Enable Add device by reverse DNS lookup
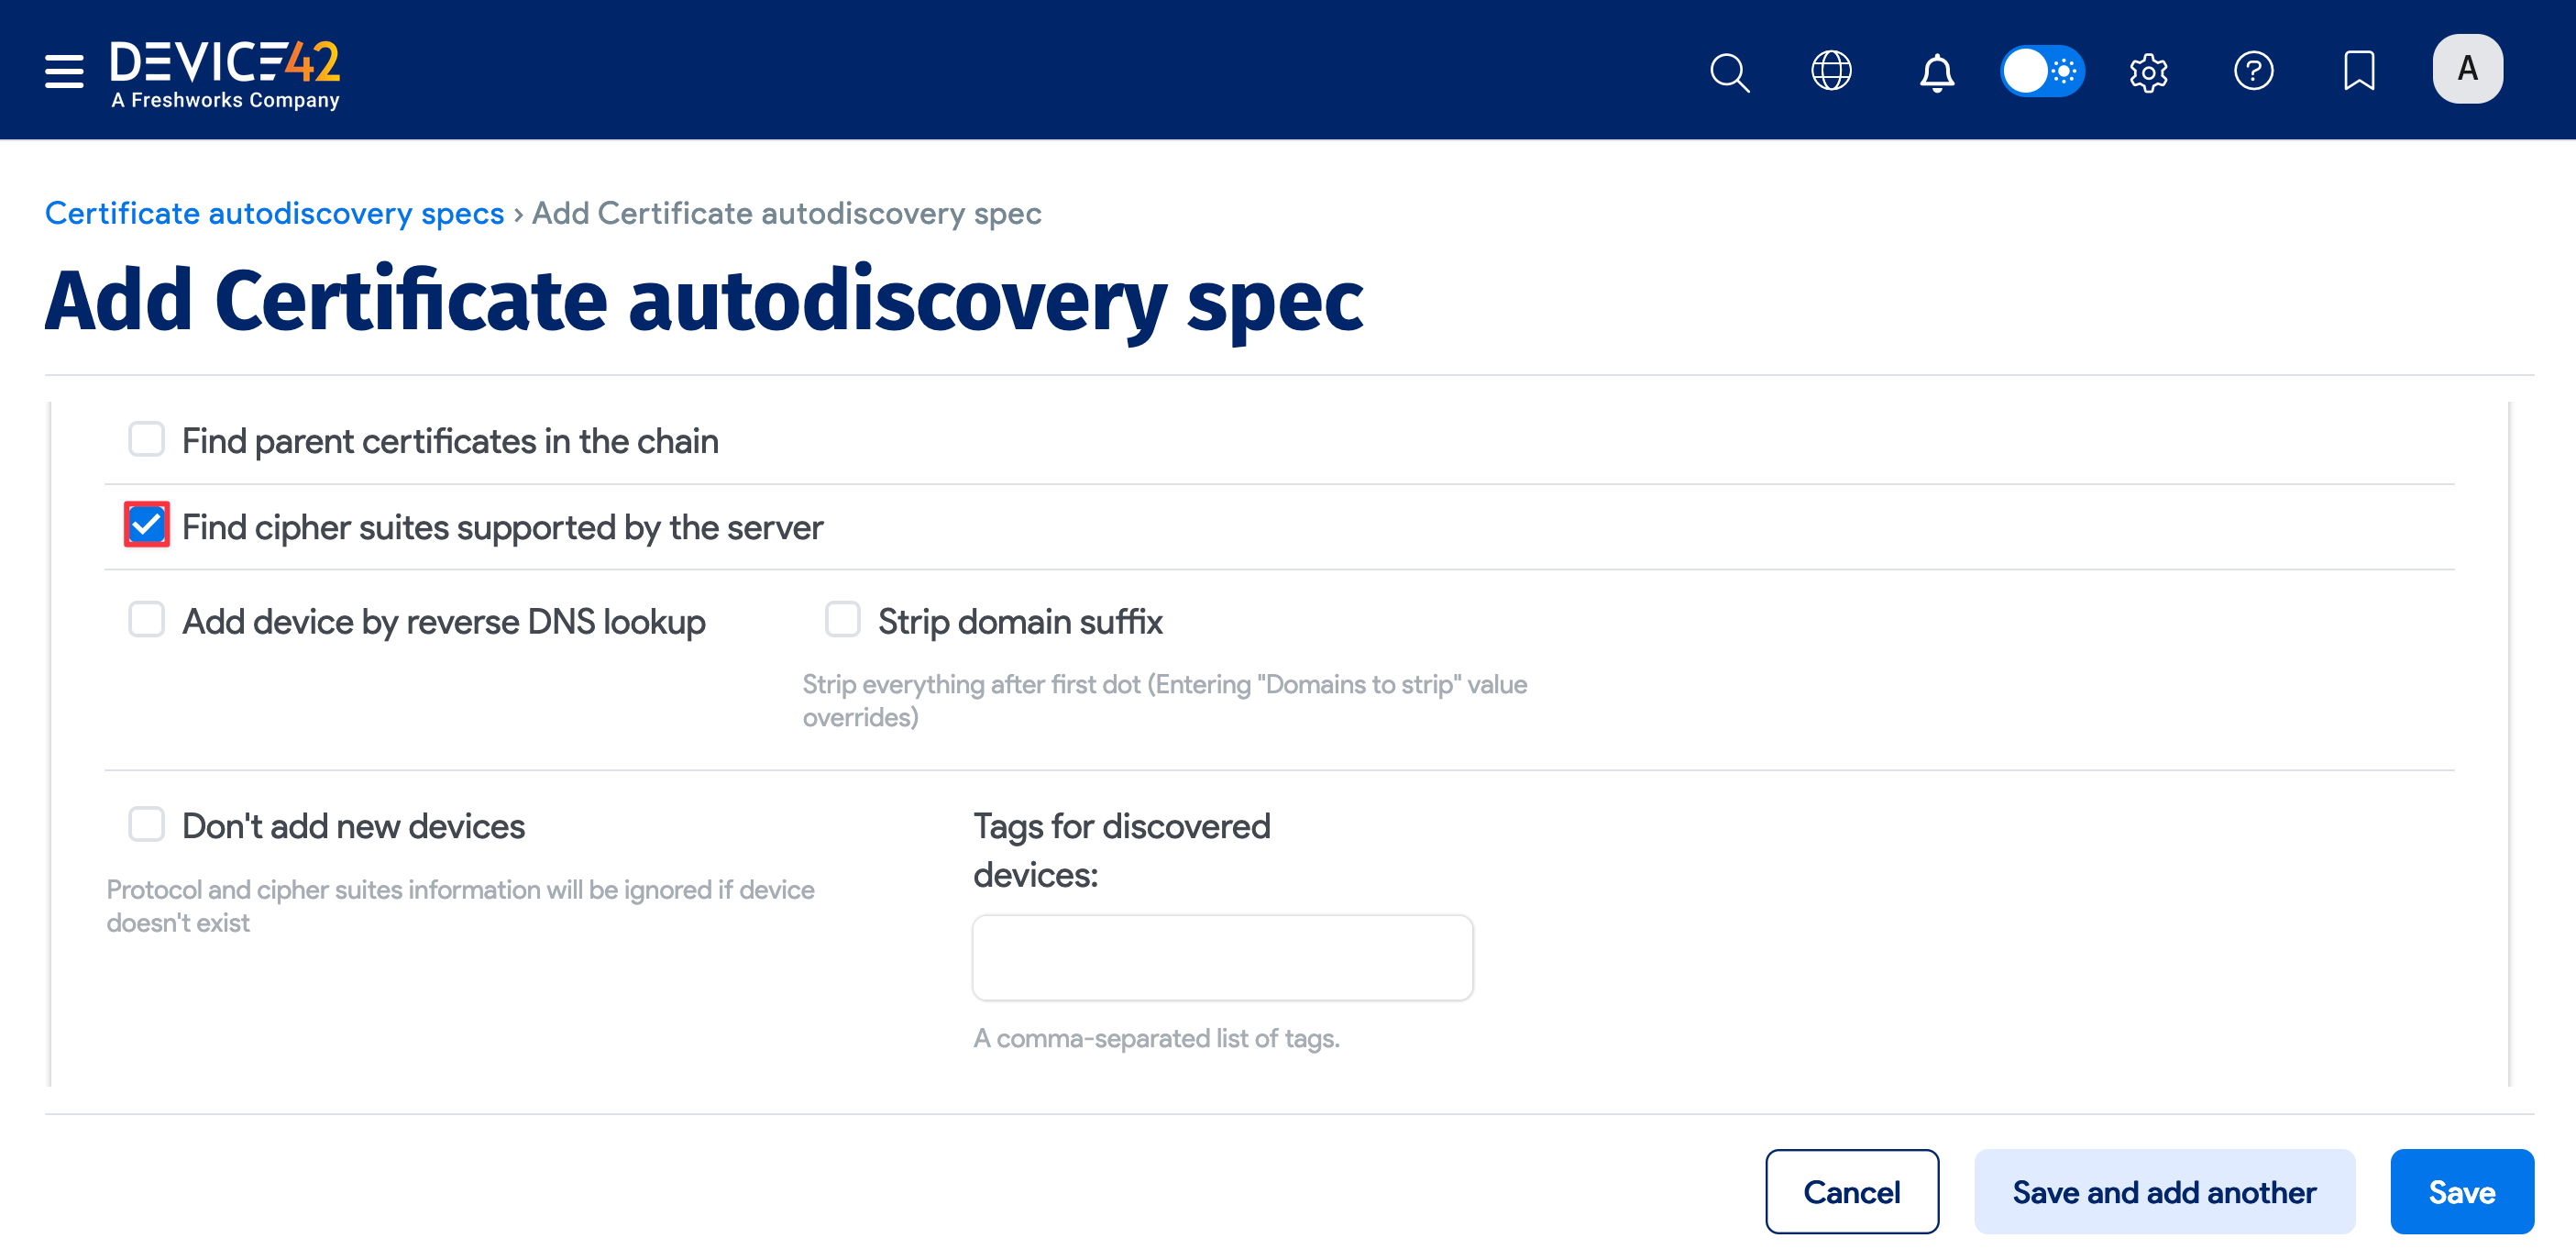 (x=146, y=619)
